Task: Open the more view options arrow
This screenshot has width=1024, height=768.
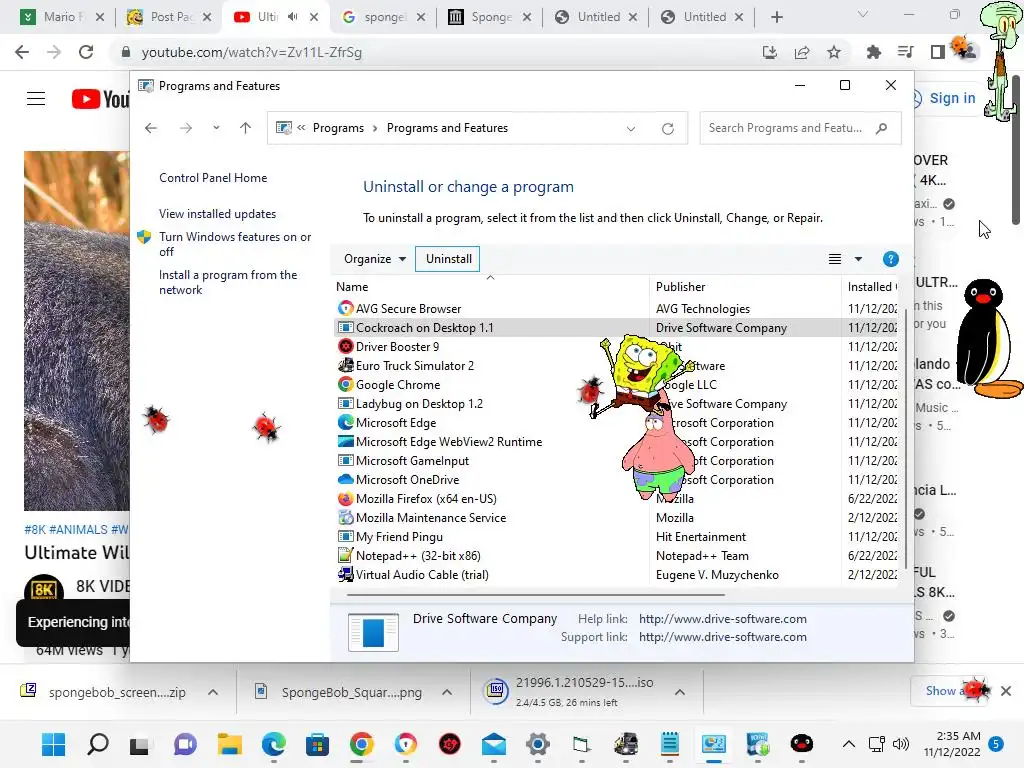Action: click(x=858, y=259)
